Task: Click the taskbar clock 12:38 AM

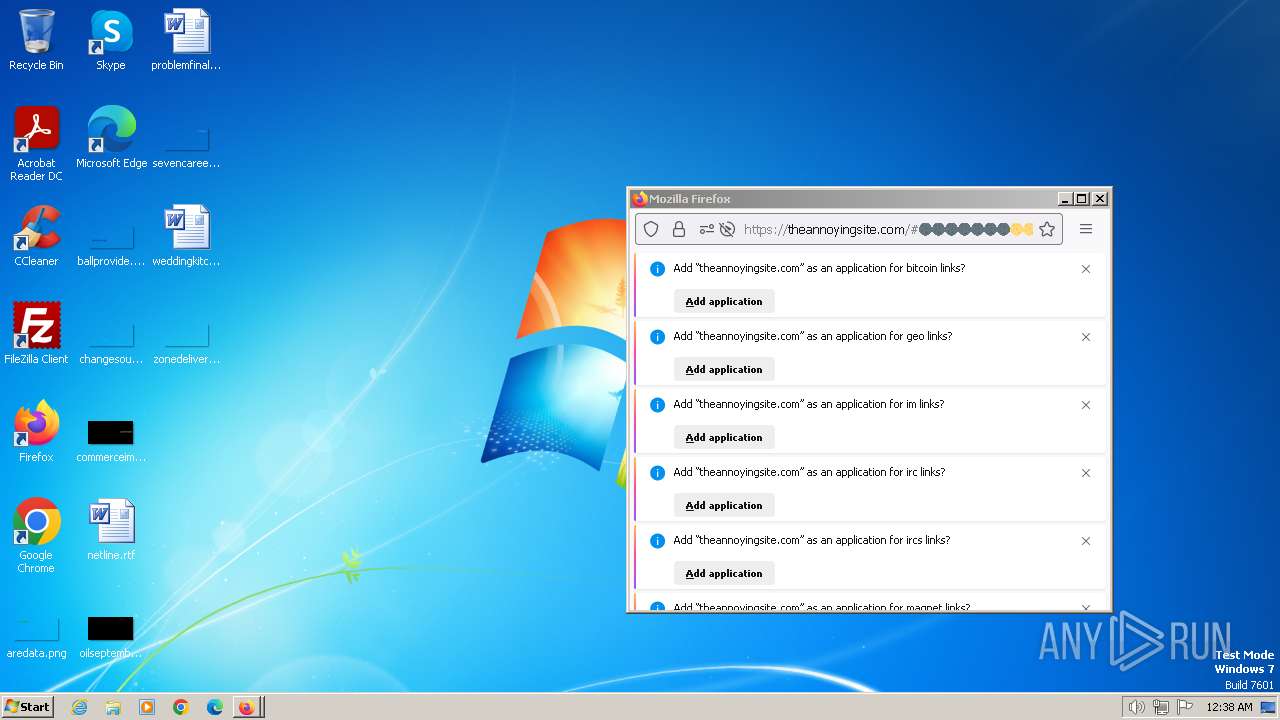Action: 1229,707
